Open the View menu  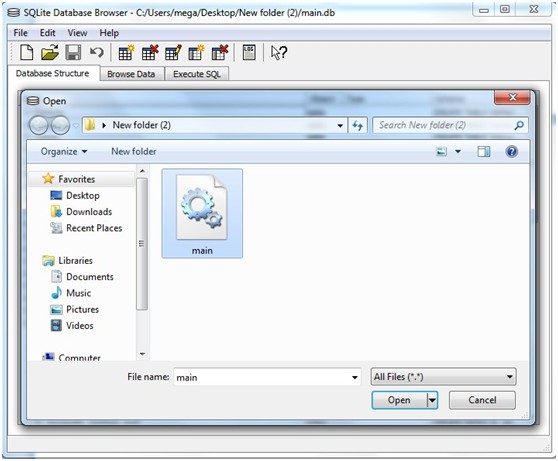pos(77,33)
